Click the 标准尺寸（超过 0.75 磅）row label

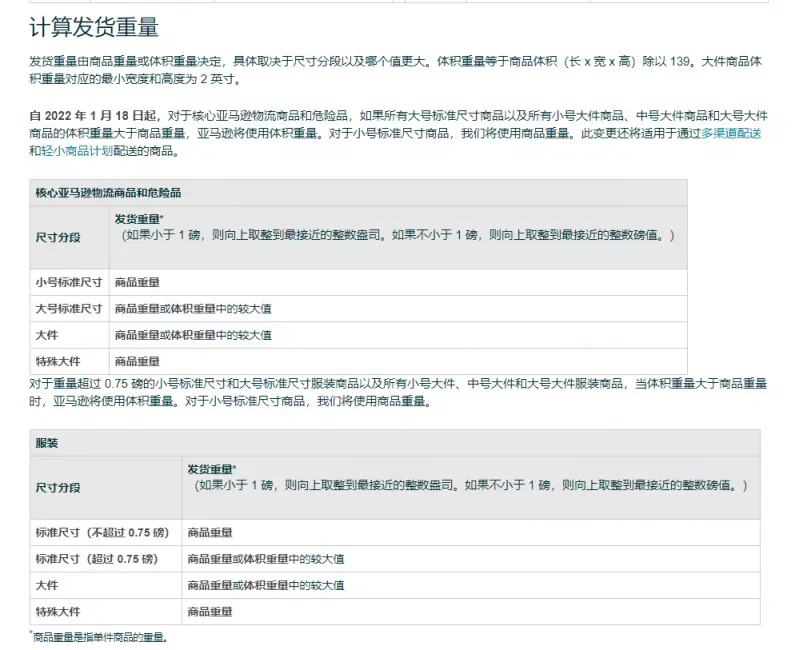[97, 559]
